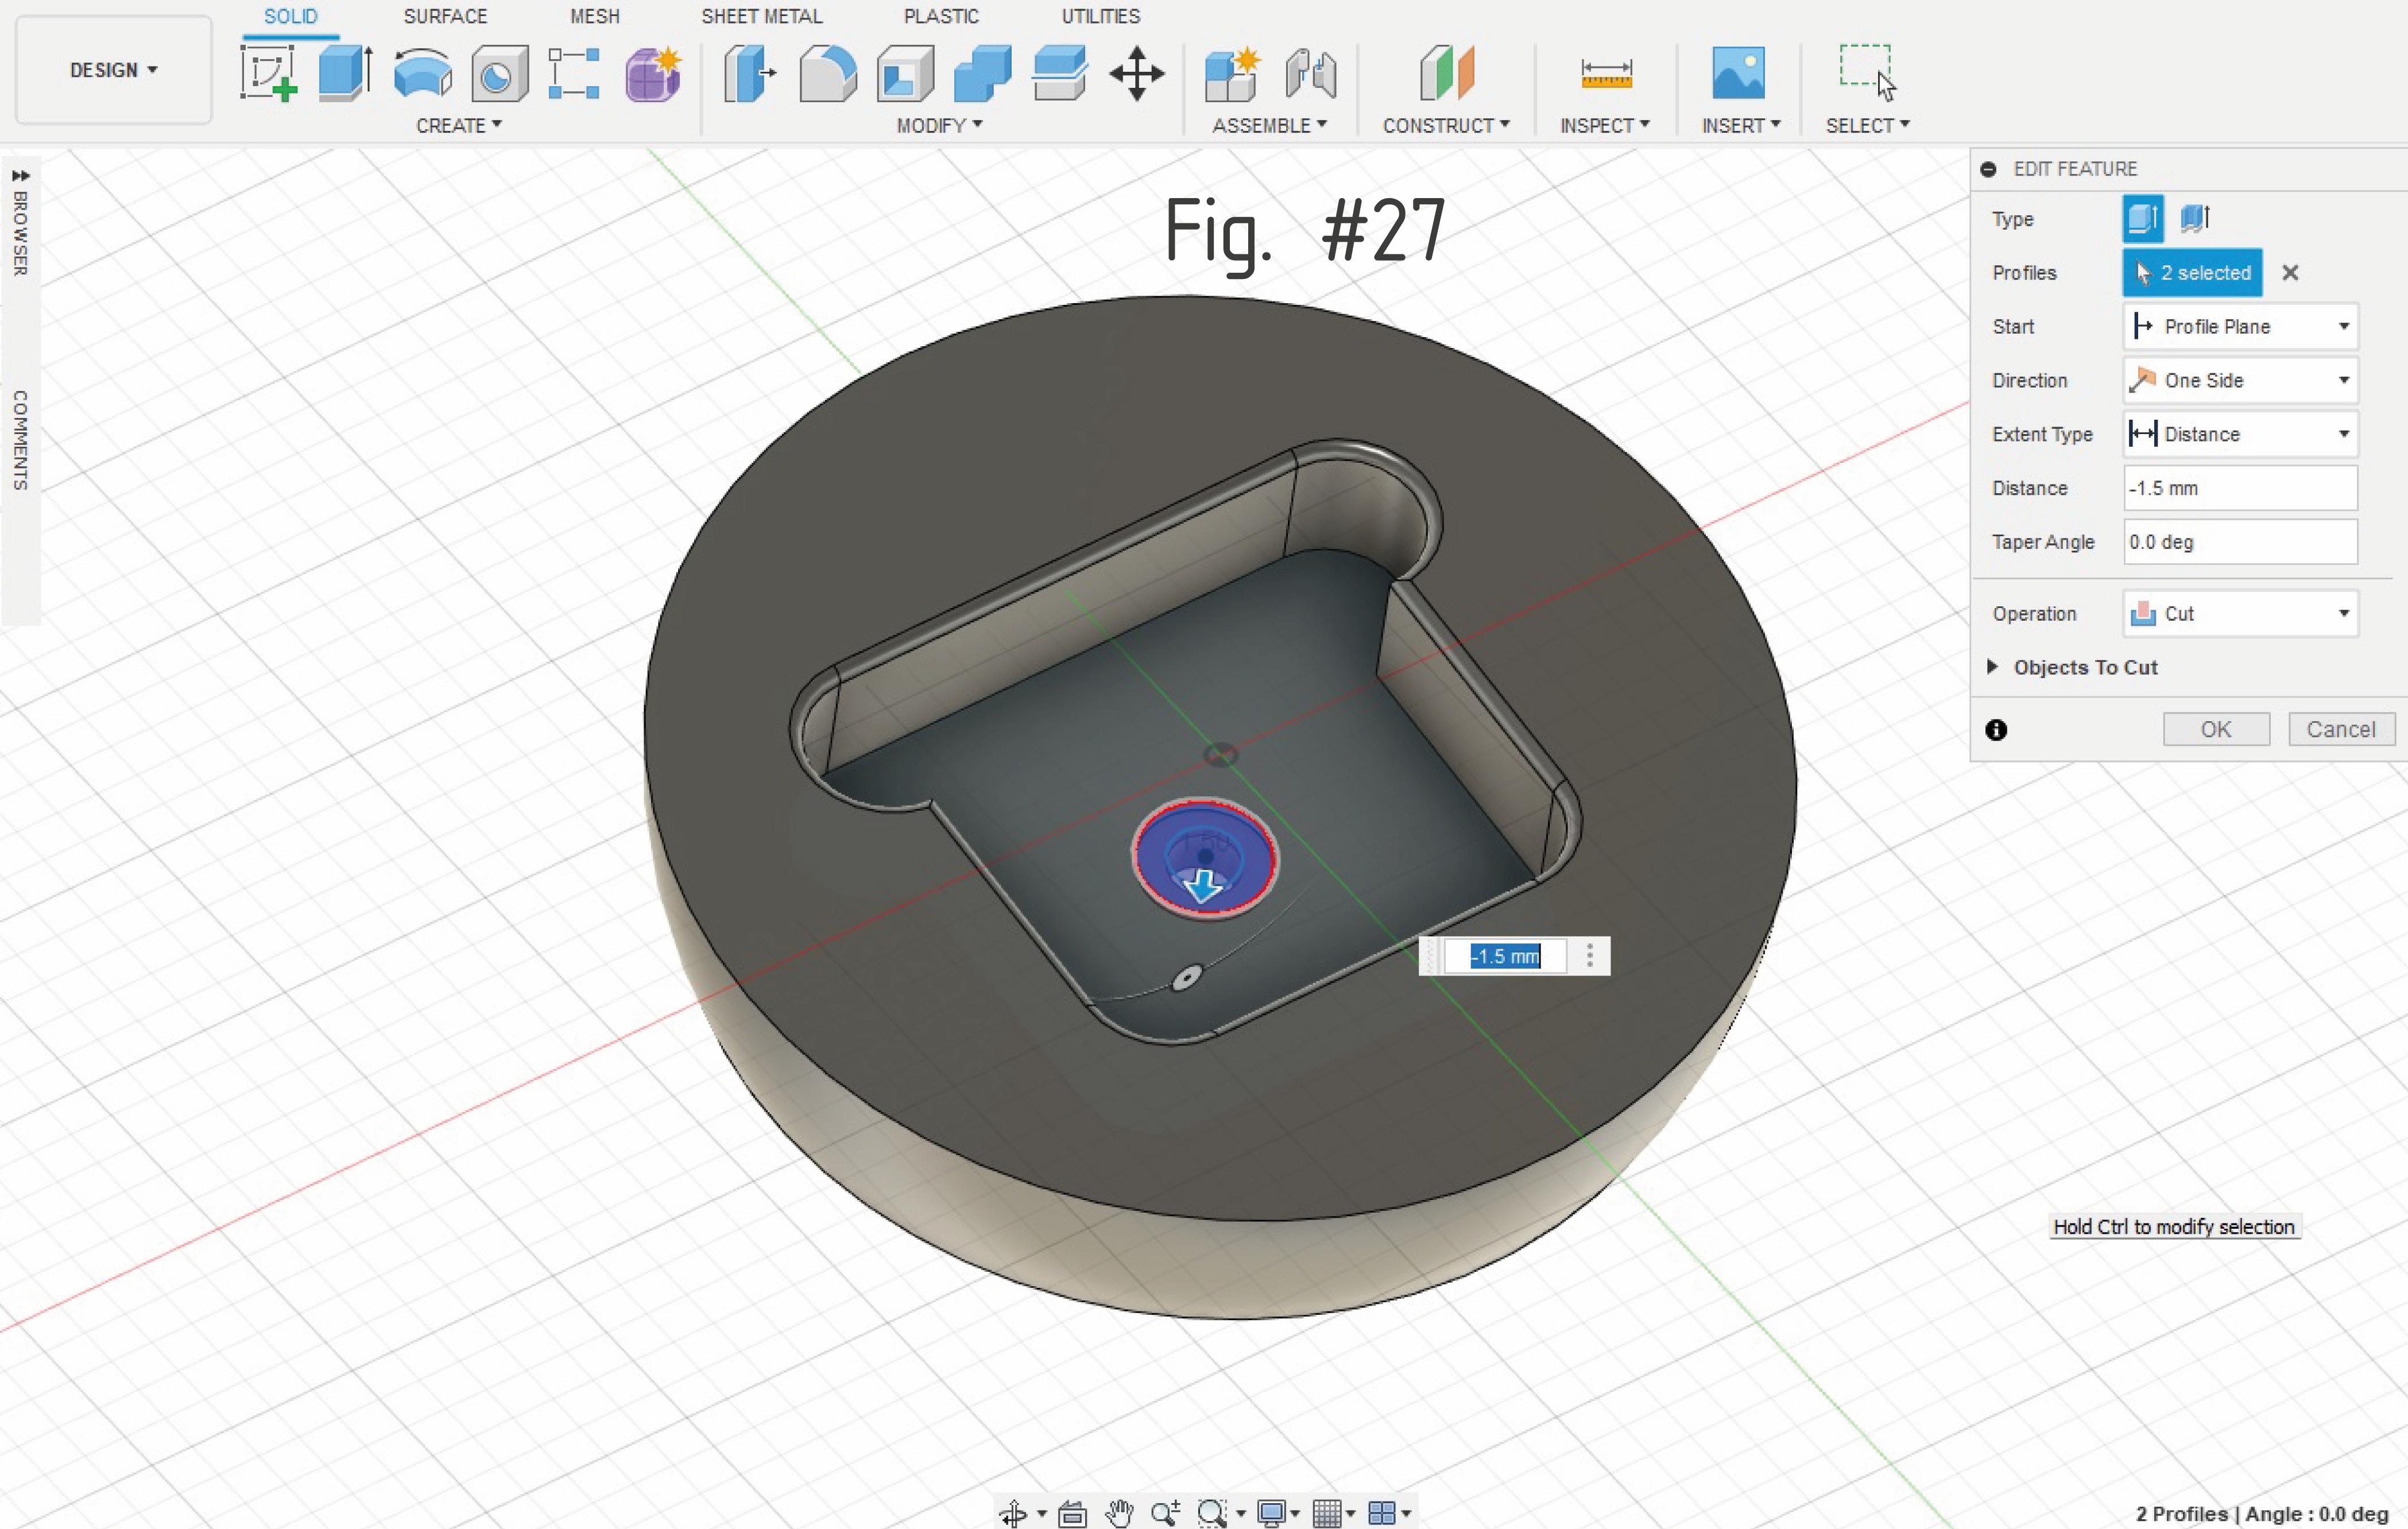
Task: Clear the profiles selection with X
Action: [2290, 273]
